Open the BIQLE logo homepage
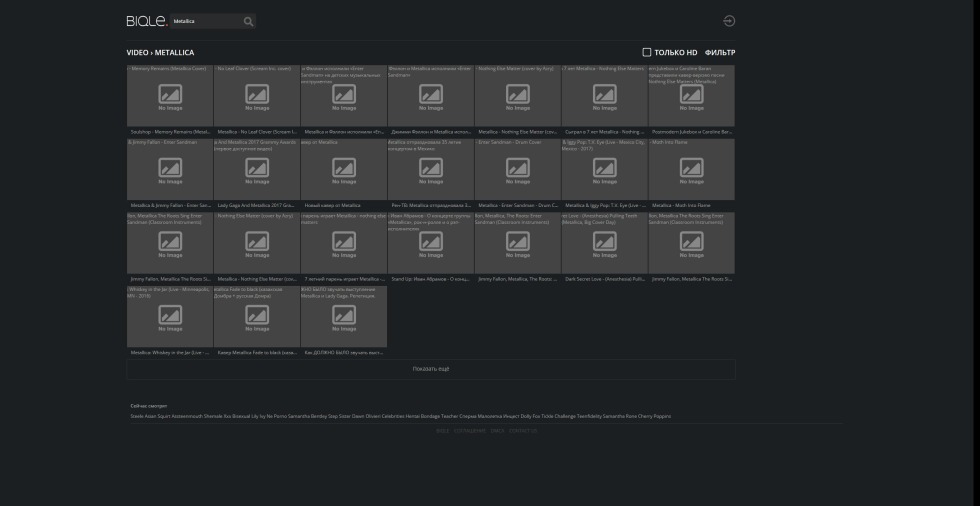This screenshot has width=980, height=506. 146,21
